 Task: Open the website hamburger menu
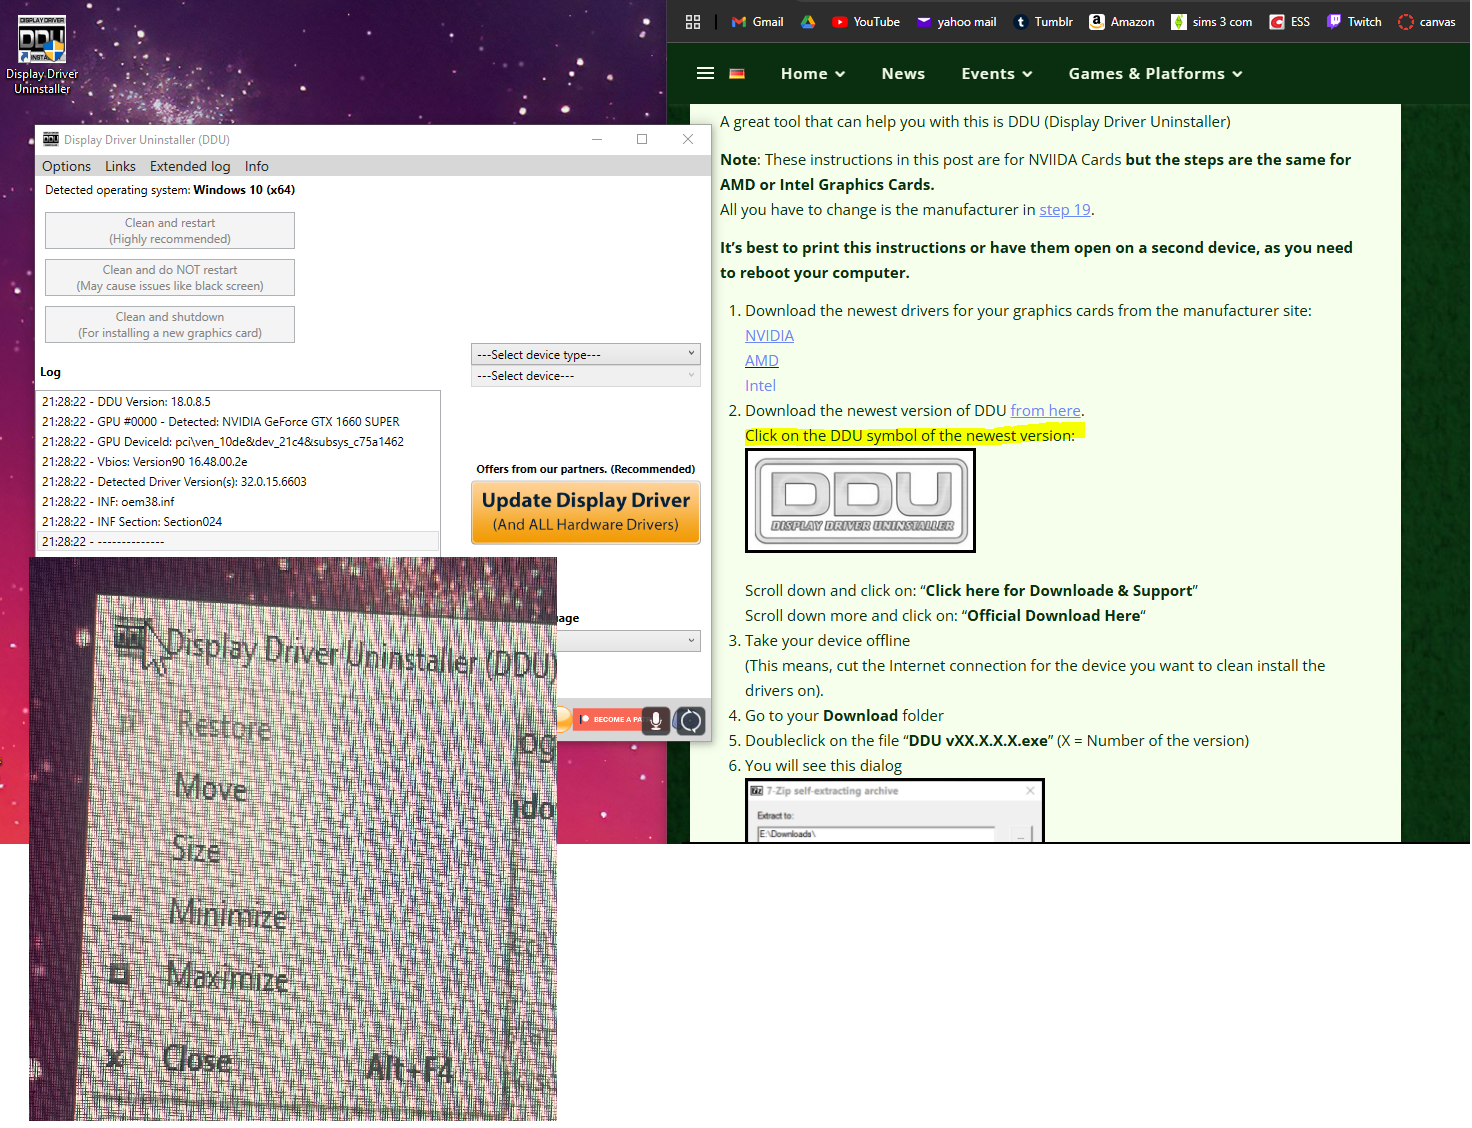coord(705,73)
